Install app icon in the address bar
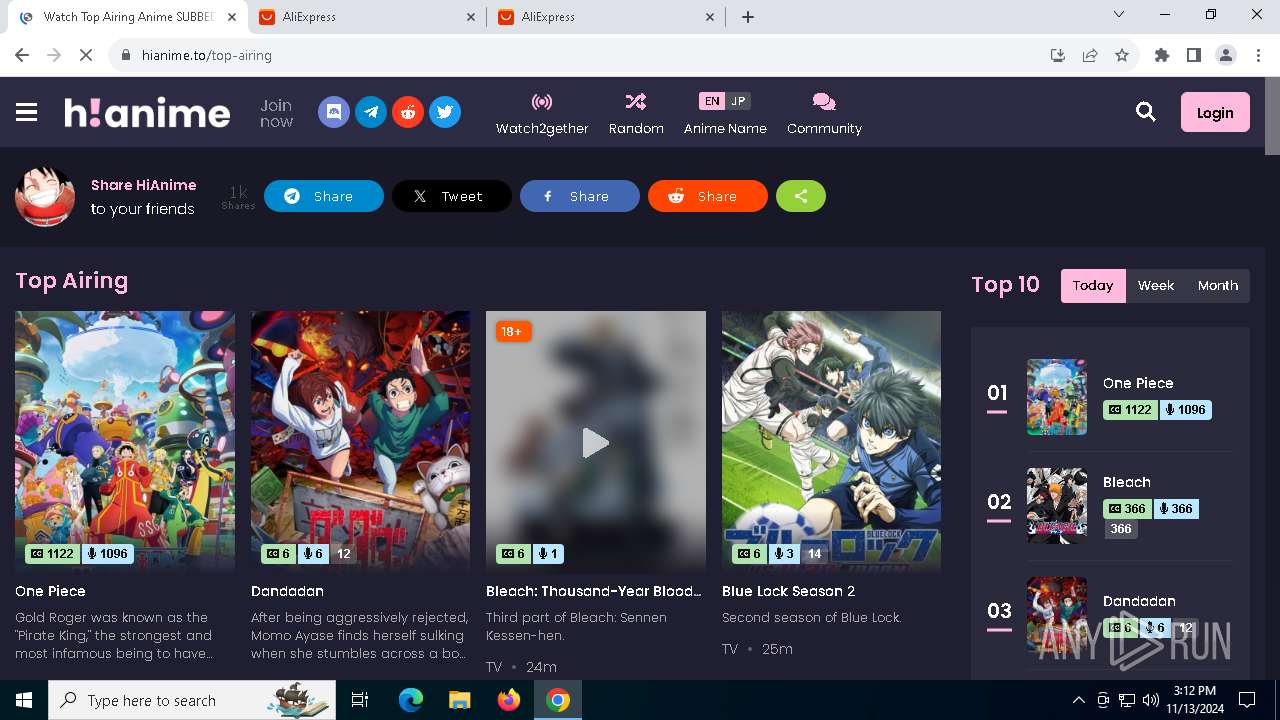 point(1058,55)
